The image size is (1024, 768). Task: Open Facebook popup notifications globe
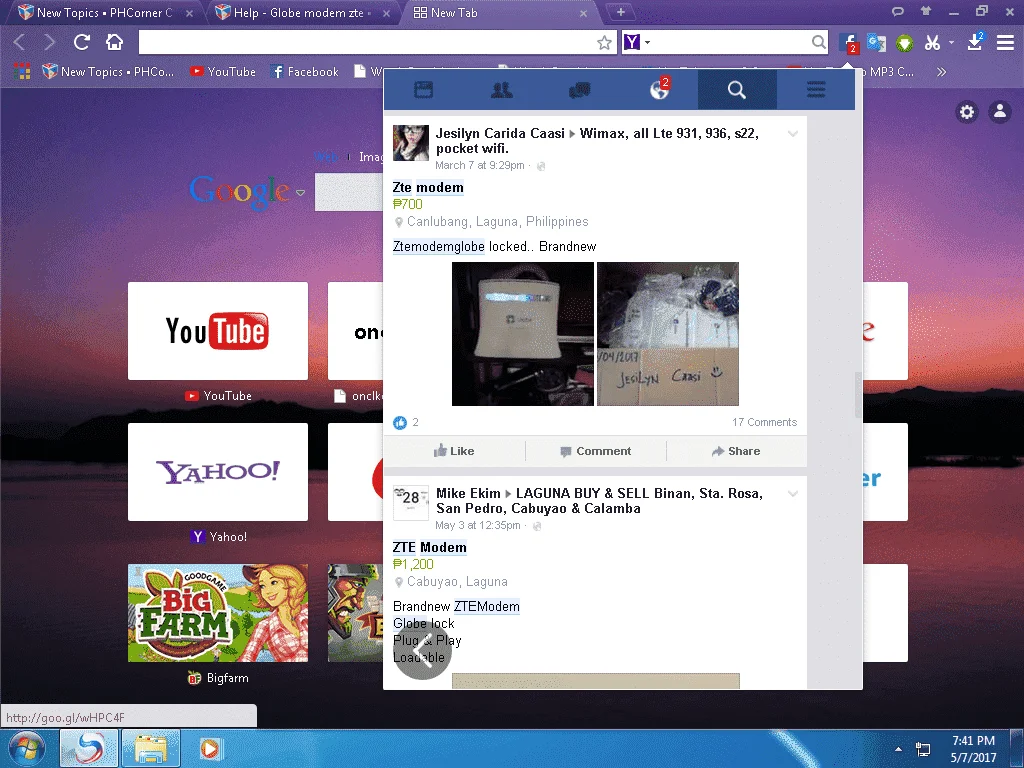[x=659, y=89]
